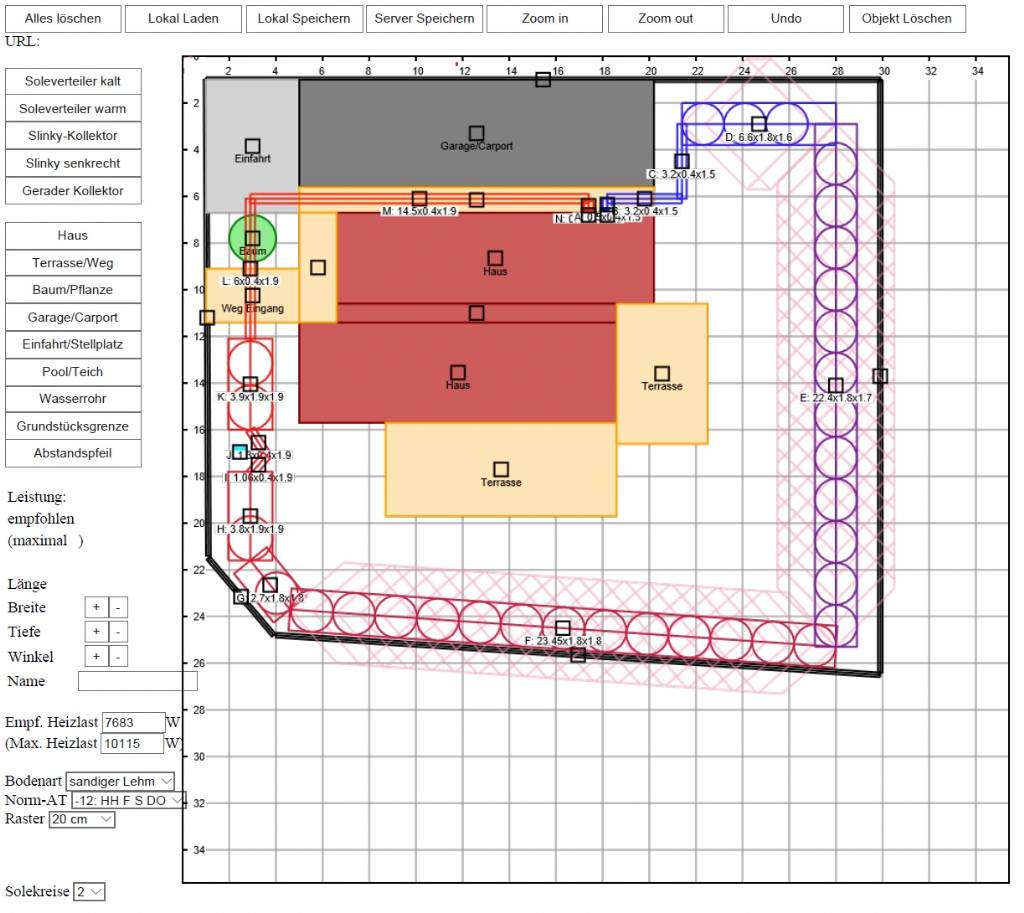Select collector G handle
Screen dimensions: 1024x913
pyautogui.click(x=270, y=585)
